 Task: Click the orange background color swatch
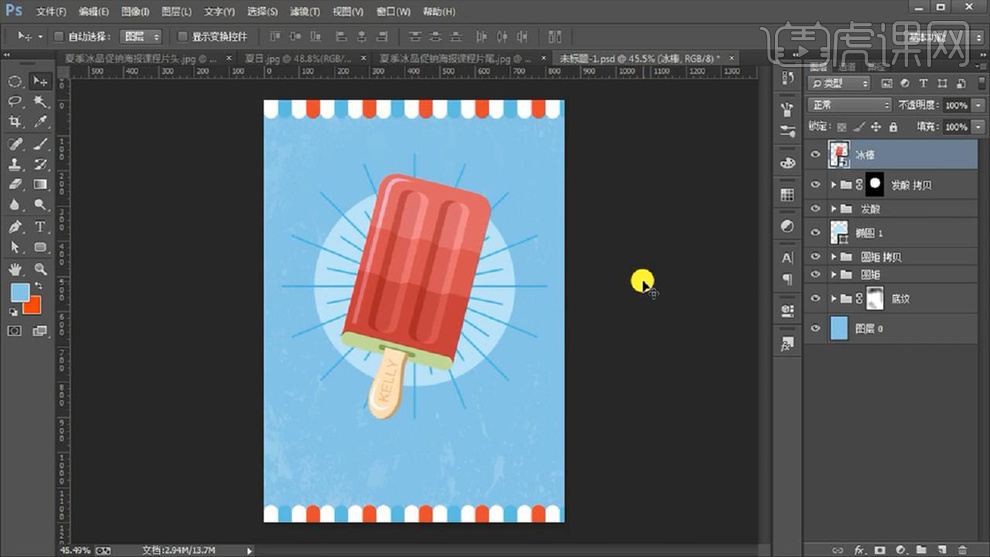(33, 305)
